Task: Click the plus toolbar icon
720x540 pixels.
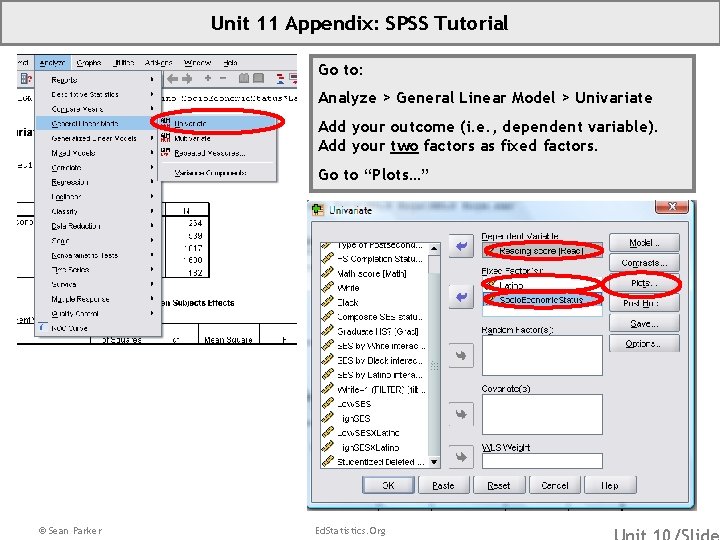Action: [208, 79]
